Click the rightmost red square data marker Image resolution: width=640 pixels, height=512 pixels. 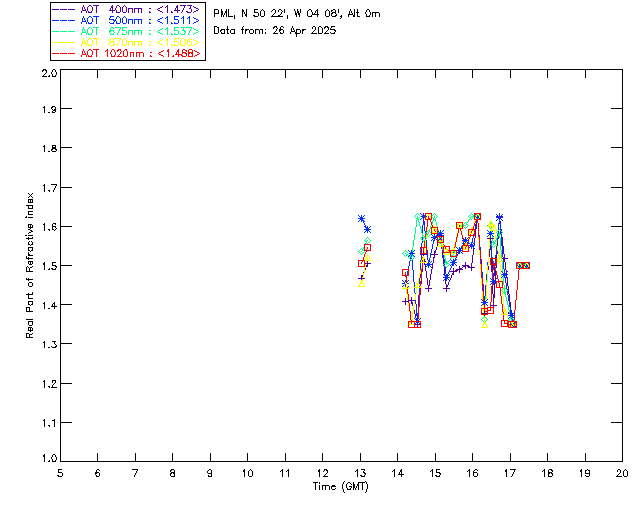coord(526,265)
